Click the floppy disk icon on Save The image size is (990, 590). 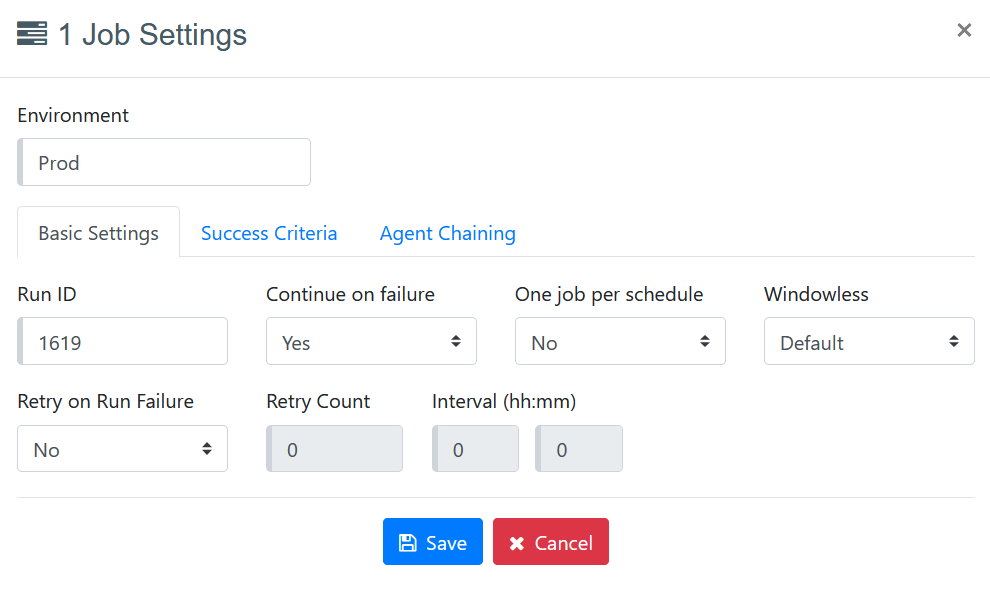click(407, 543)
